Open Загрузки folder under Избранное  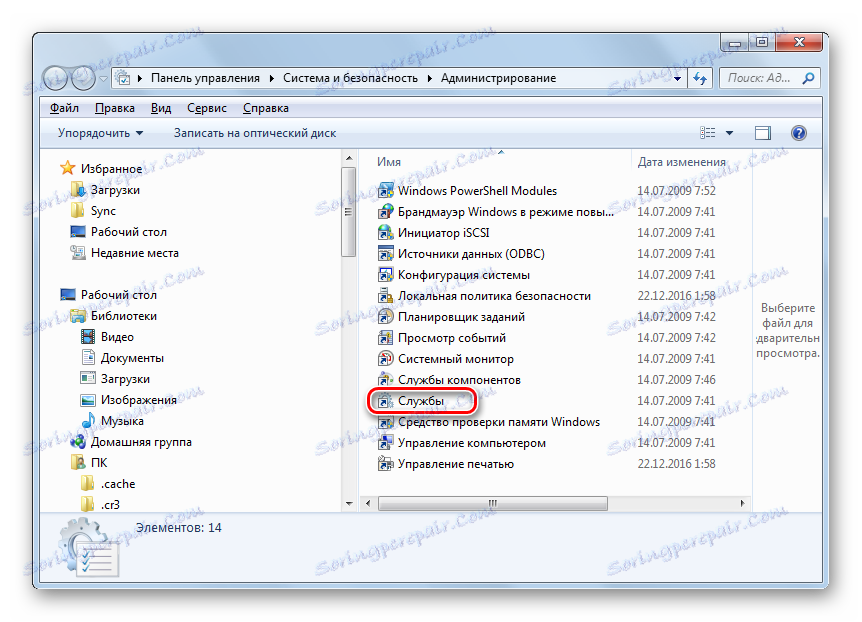[x=105, y=190]
